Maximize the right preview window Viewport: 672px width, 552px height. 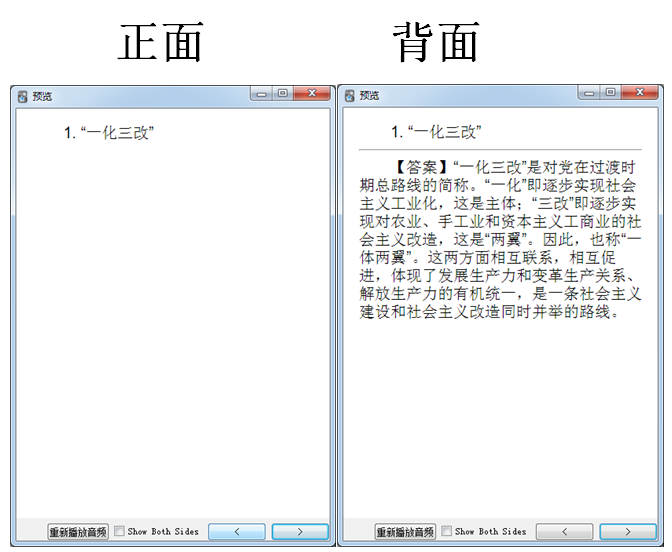pos(610,93)
